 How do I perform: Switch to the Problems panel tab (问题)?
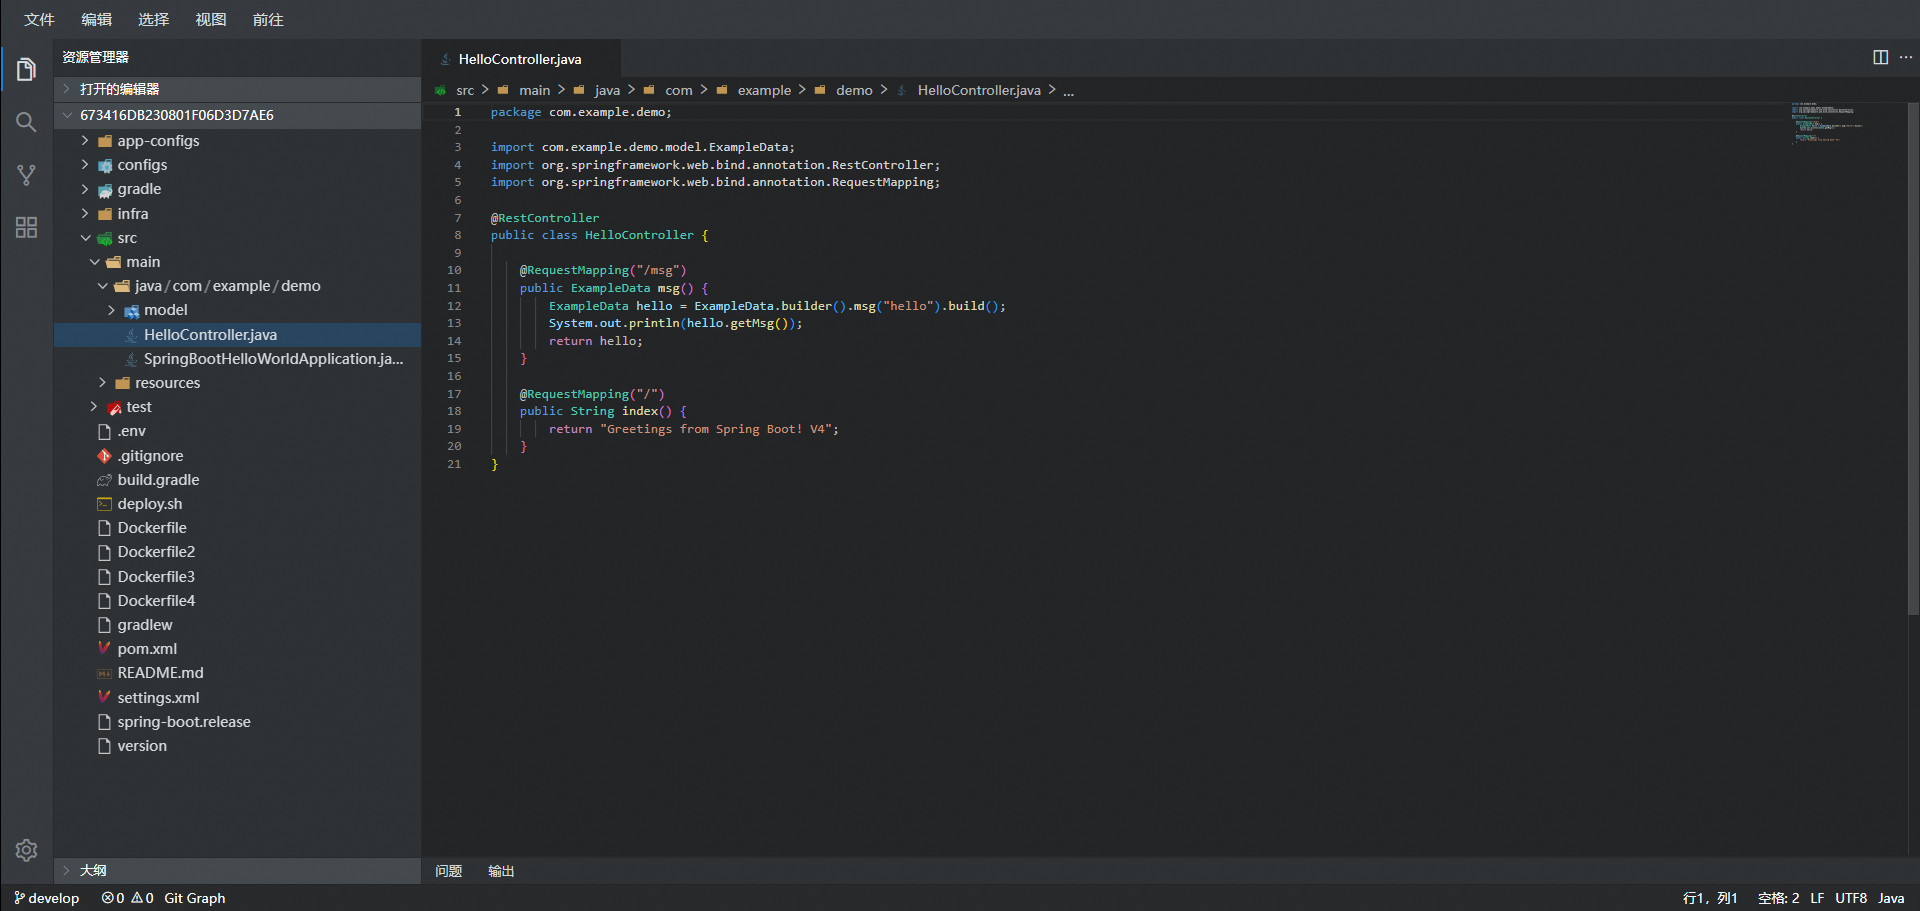(449, 871)
